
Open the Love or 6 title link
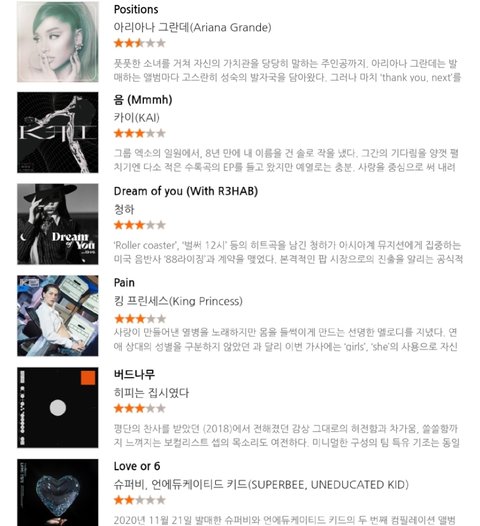point(137,466)
